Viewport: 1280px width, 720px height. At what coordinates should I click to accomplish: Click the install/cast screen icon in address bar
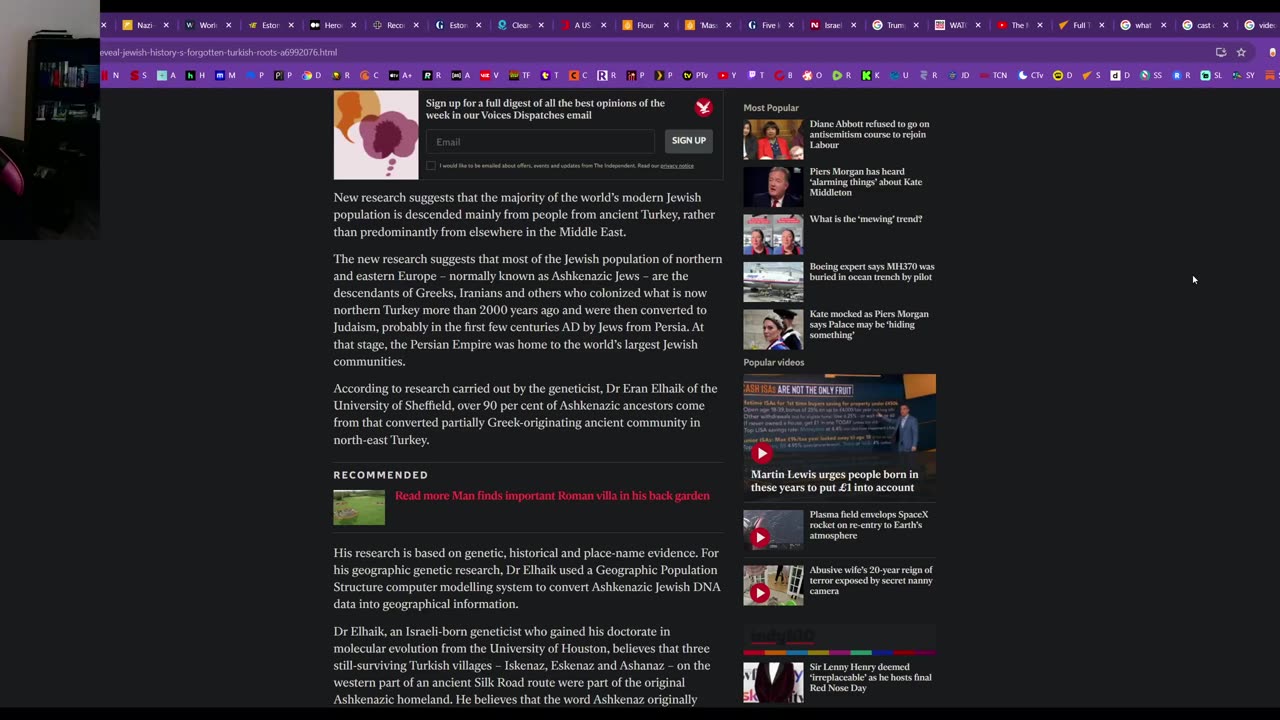tap(1221, 52)
